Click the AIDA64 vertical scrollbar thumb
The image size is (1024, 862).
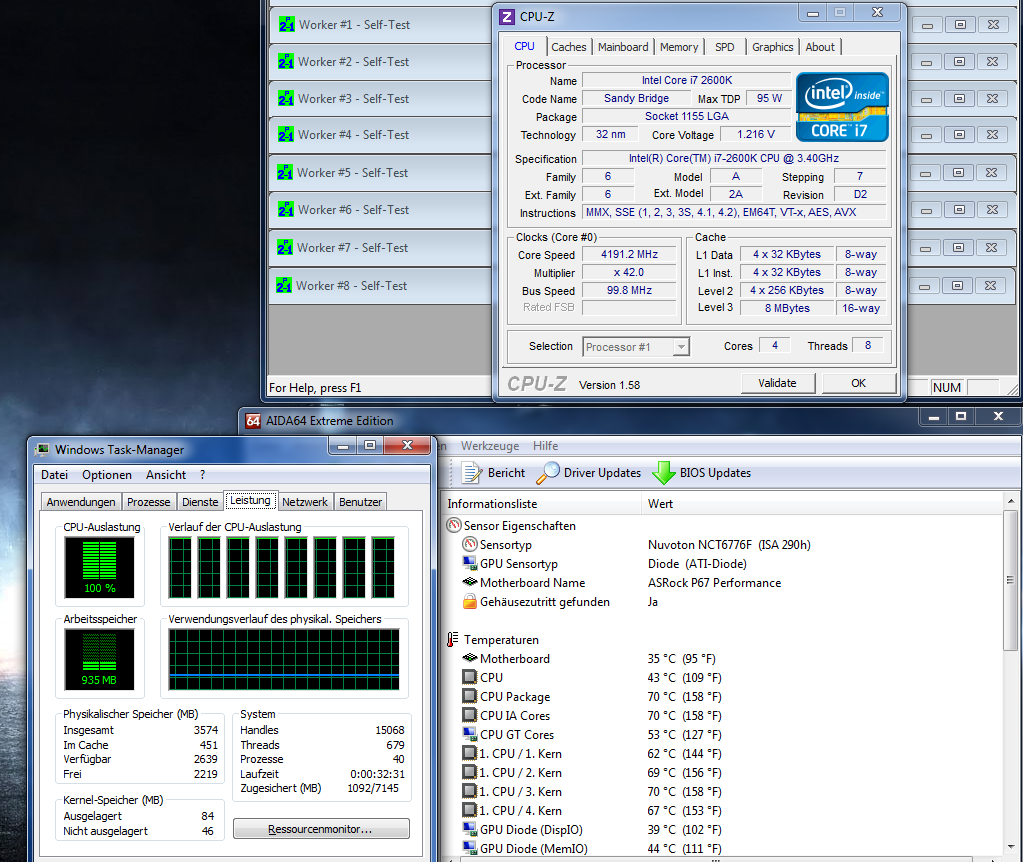[x=1010, y=579]
